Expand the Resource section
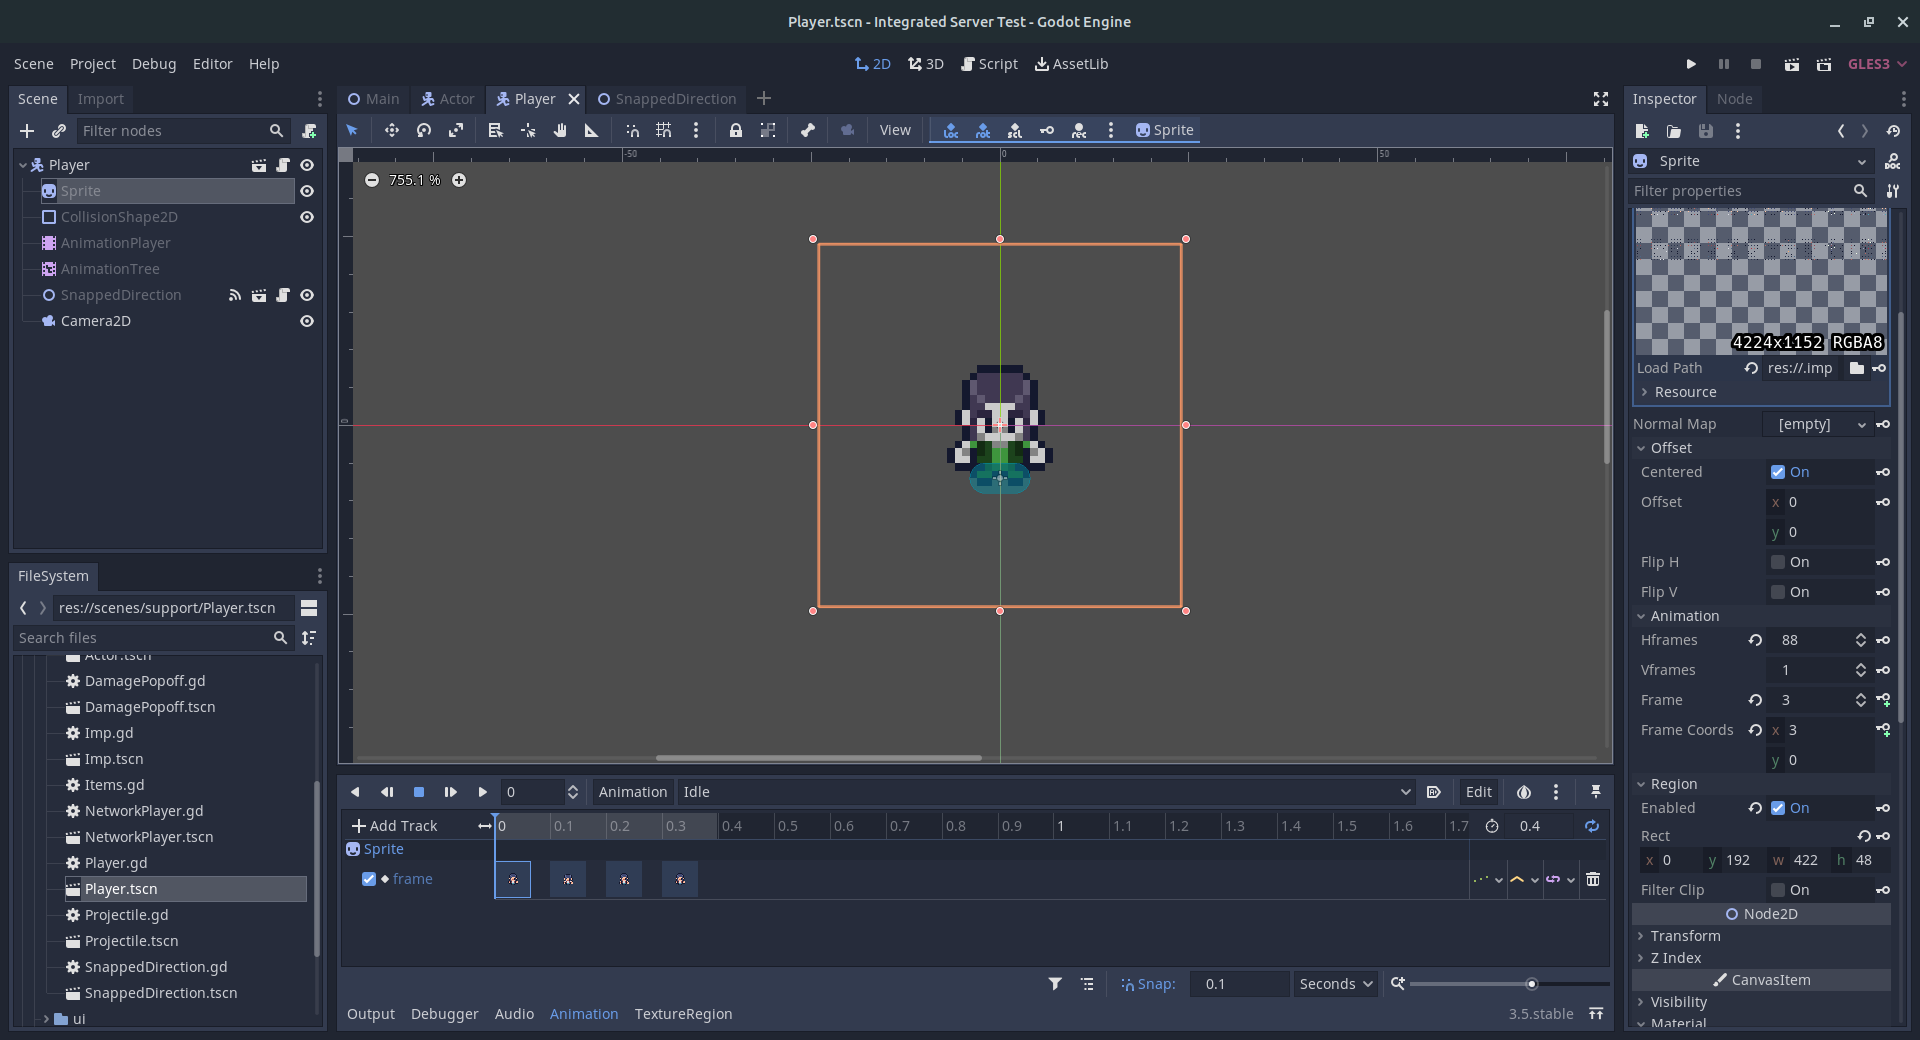1920x1040 pixels. [1679, 392]
